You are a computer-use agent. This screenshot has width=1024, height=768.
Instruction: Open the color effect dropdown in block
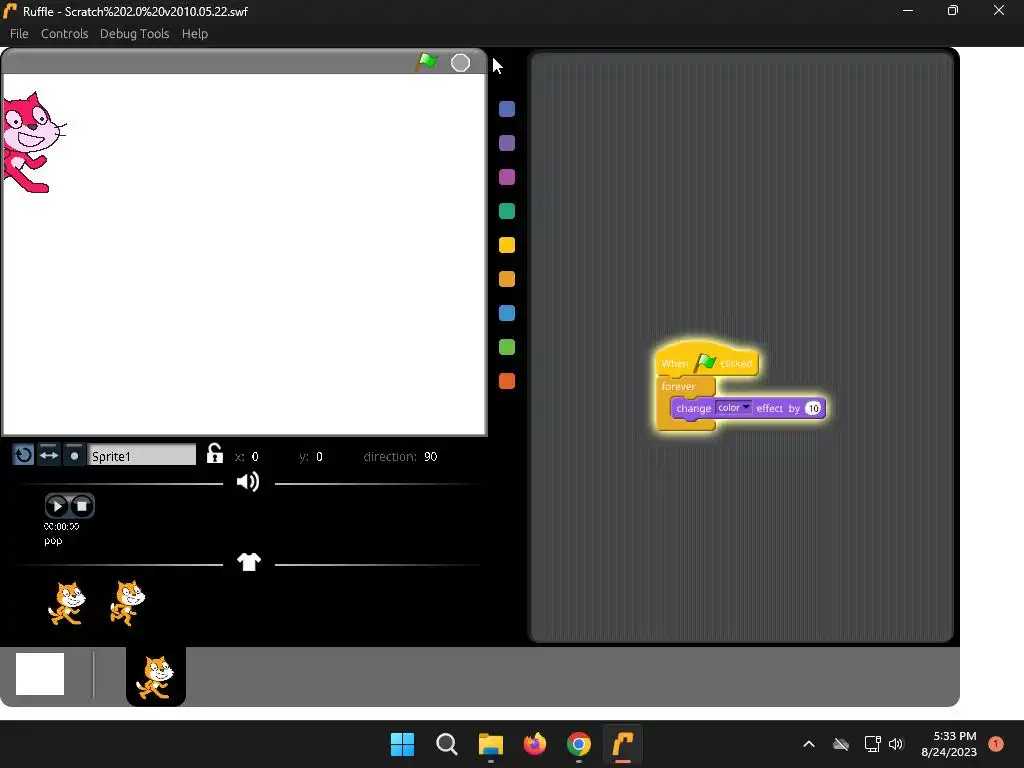tap(733, 408)
